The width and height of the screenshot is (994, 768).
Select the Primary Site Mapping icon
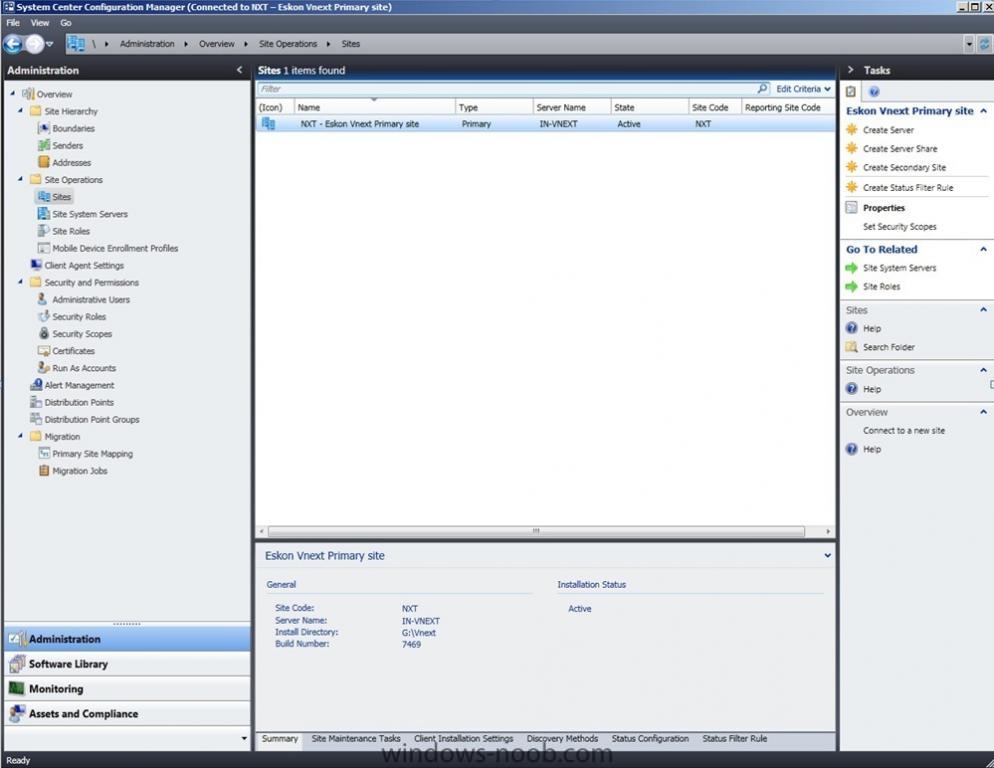(44, 453)
